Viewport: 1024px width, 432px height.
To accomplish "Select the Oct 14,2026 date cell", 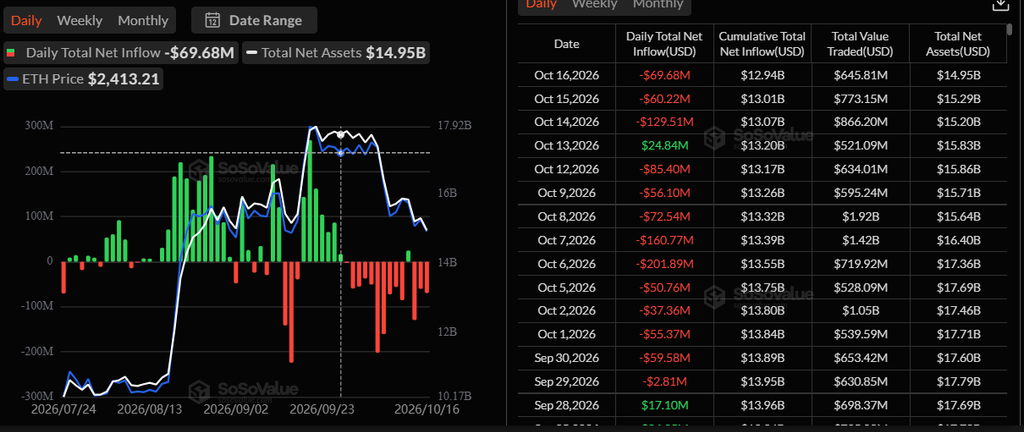I will point(566,122).
